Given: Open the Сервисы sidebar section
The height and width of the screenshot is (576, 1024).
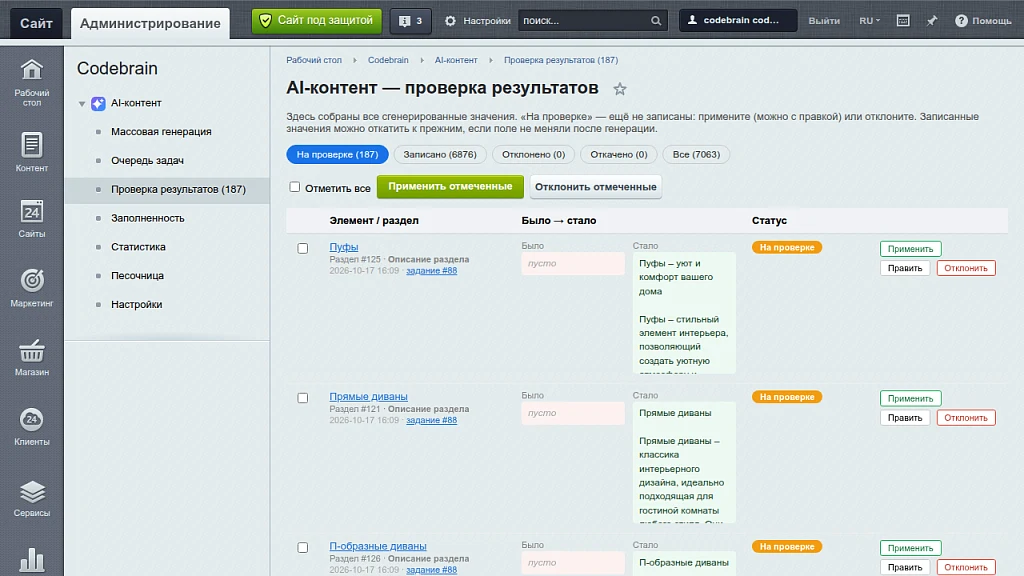Looking at the screenshot, I should coord(31,498).
